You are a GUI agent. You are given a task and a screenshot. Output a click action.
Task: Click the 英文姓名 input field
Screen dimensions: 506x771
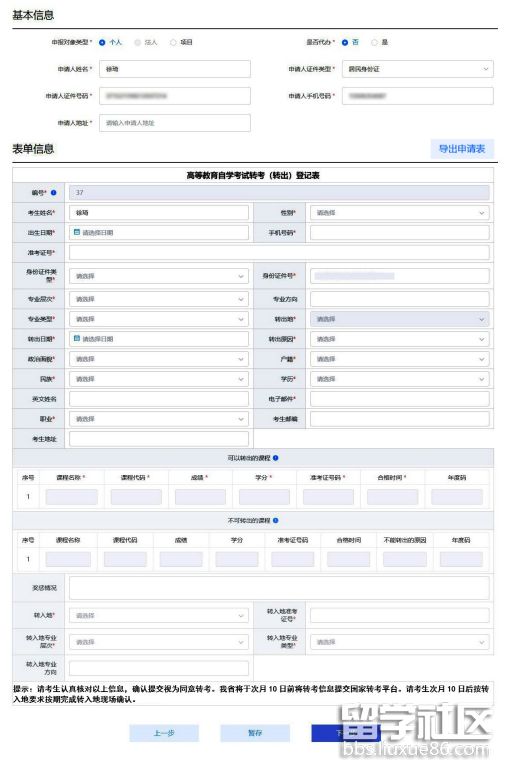(158, 399)
